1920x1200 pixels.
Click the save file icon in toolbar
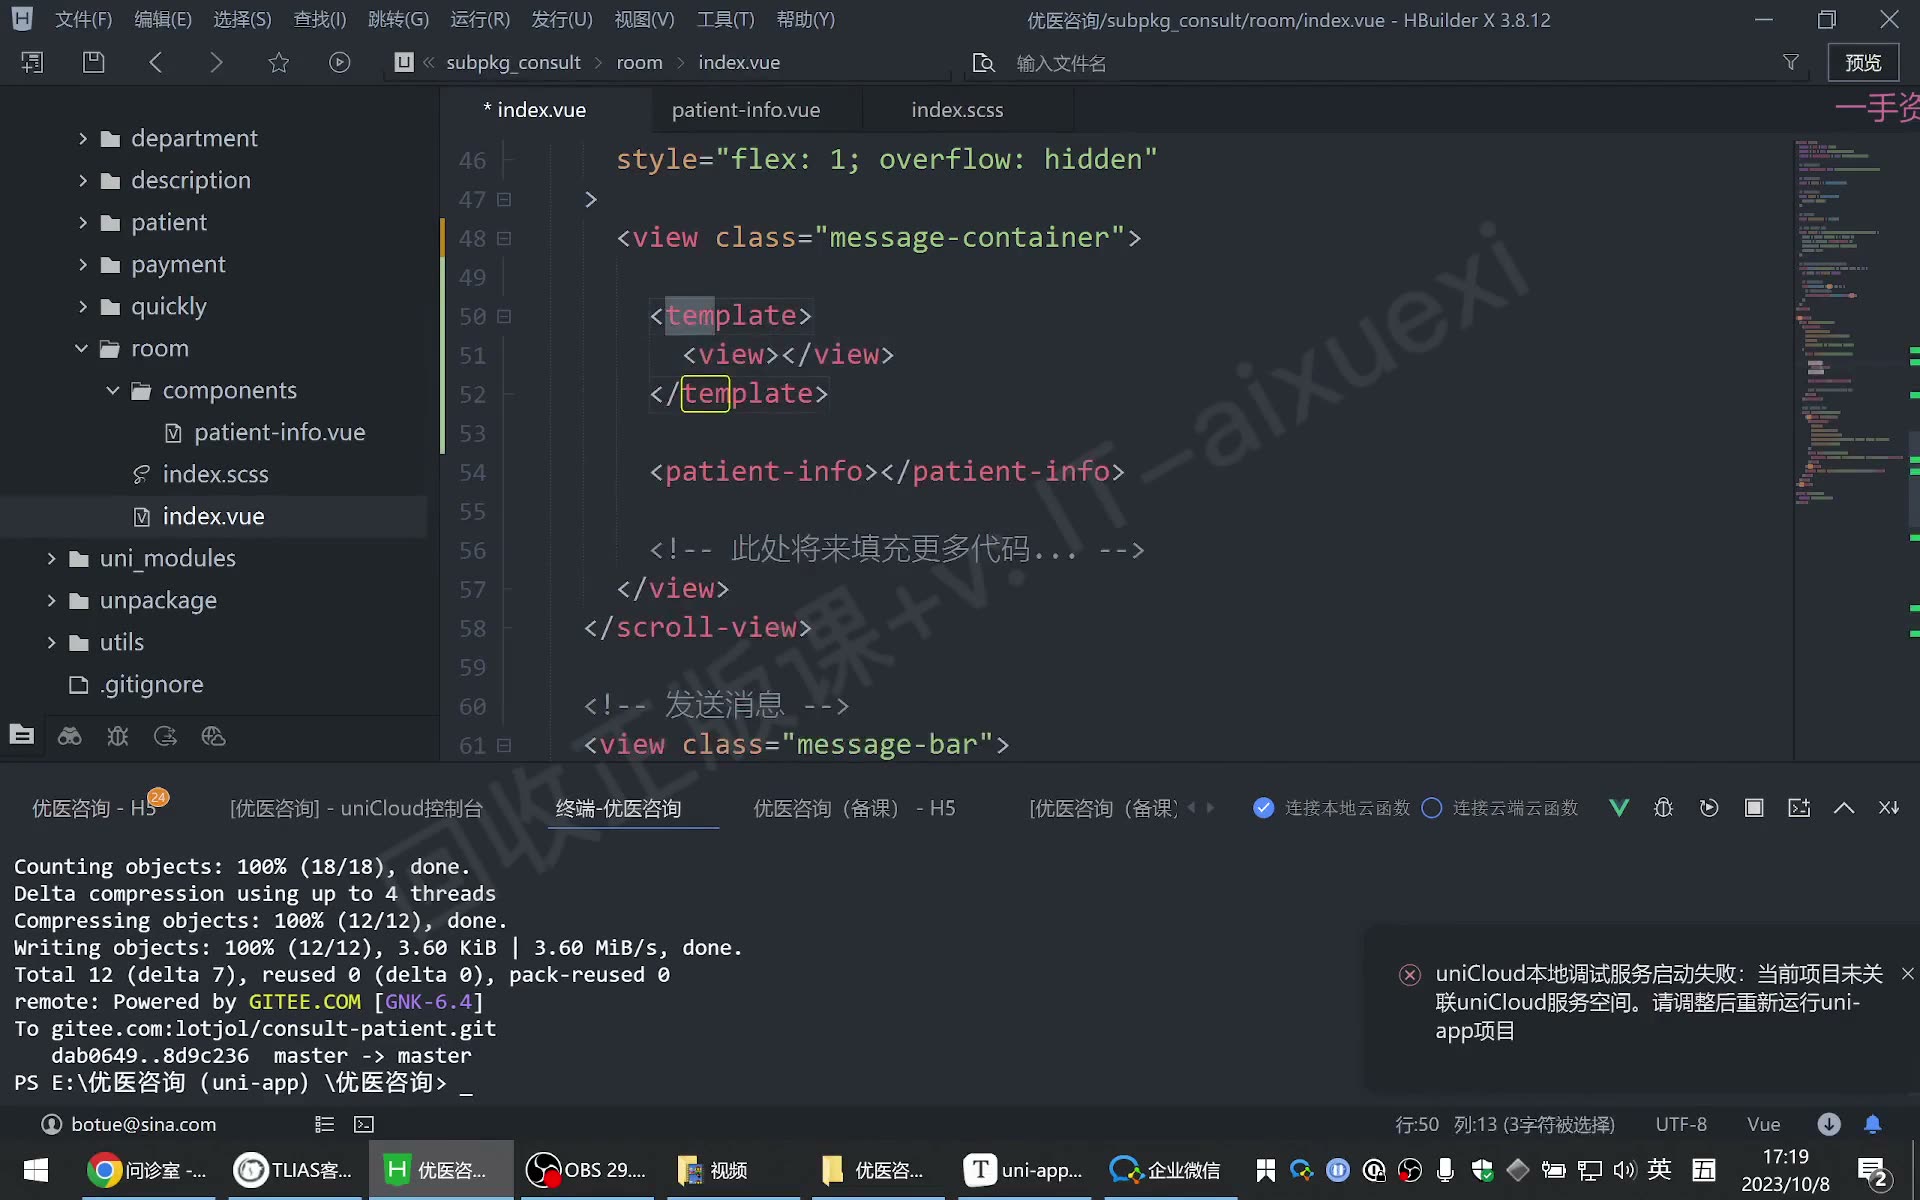[93, 62]
